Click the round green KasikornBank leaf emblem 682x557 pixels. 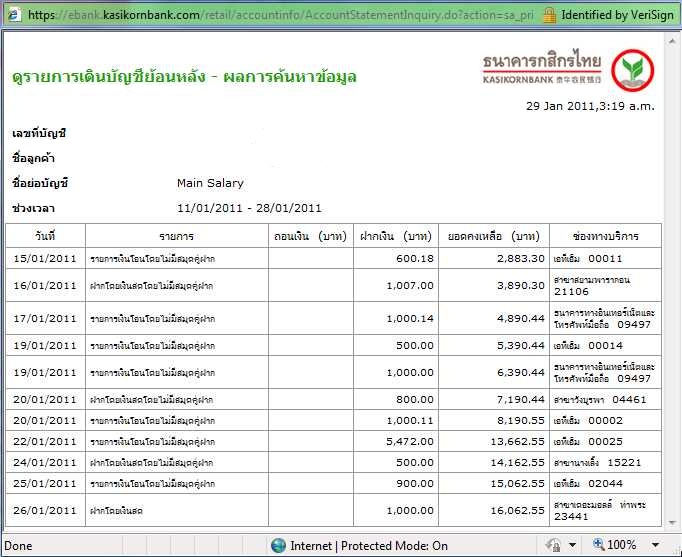[634, 71]
